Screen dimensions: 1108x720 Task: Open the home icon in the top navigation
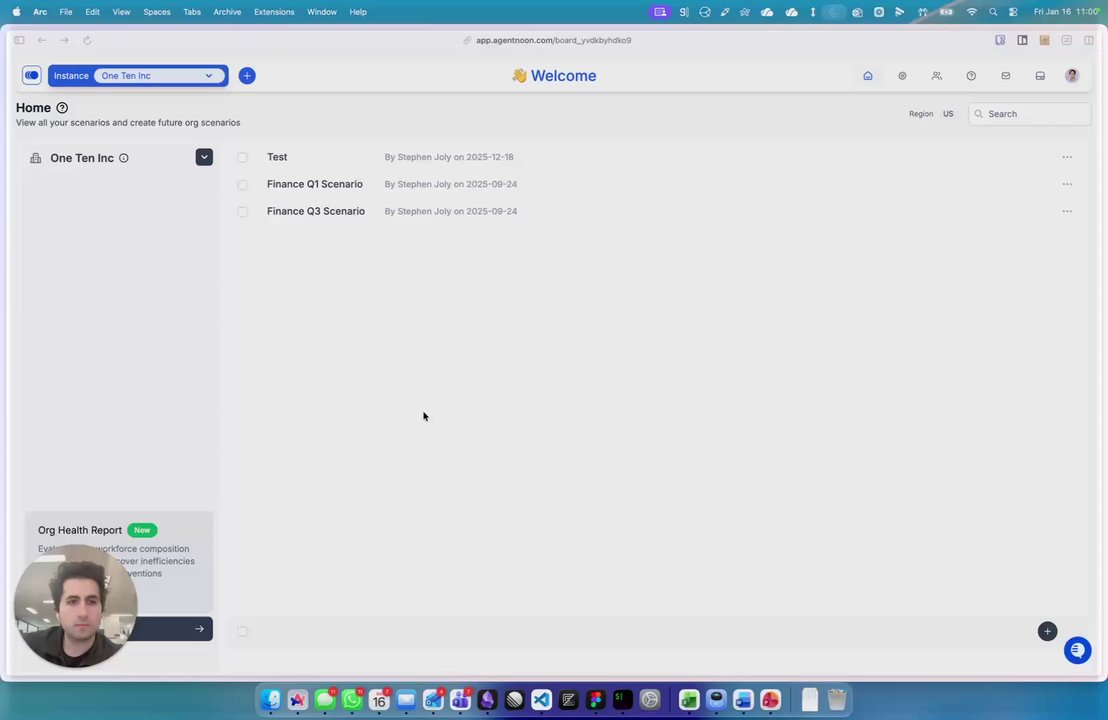(868, 76)
